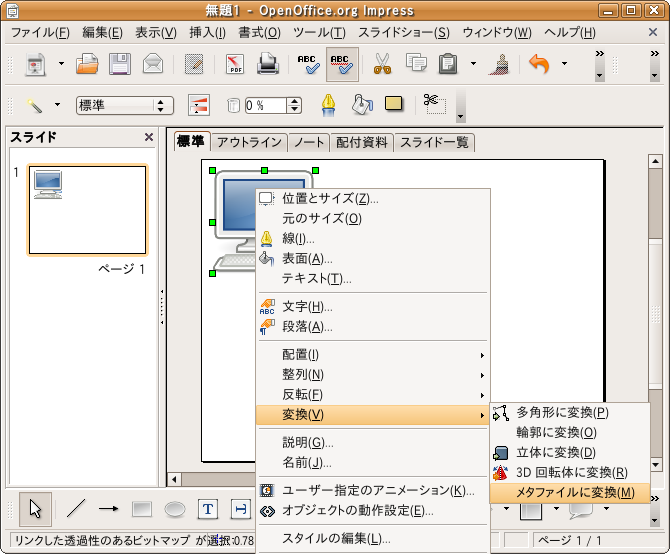
Task: Export directly as PDF icon
Action: click(235, 64)
